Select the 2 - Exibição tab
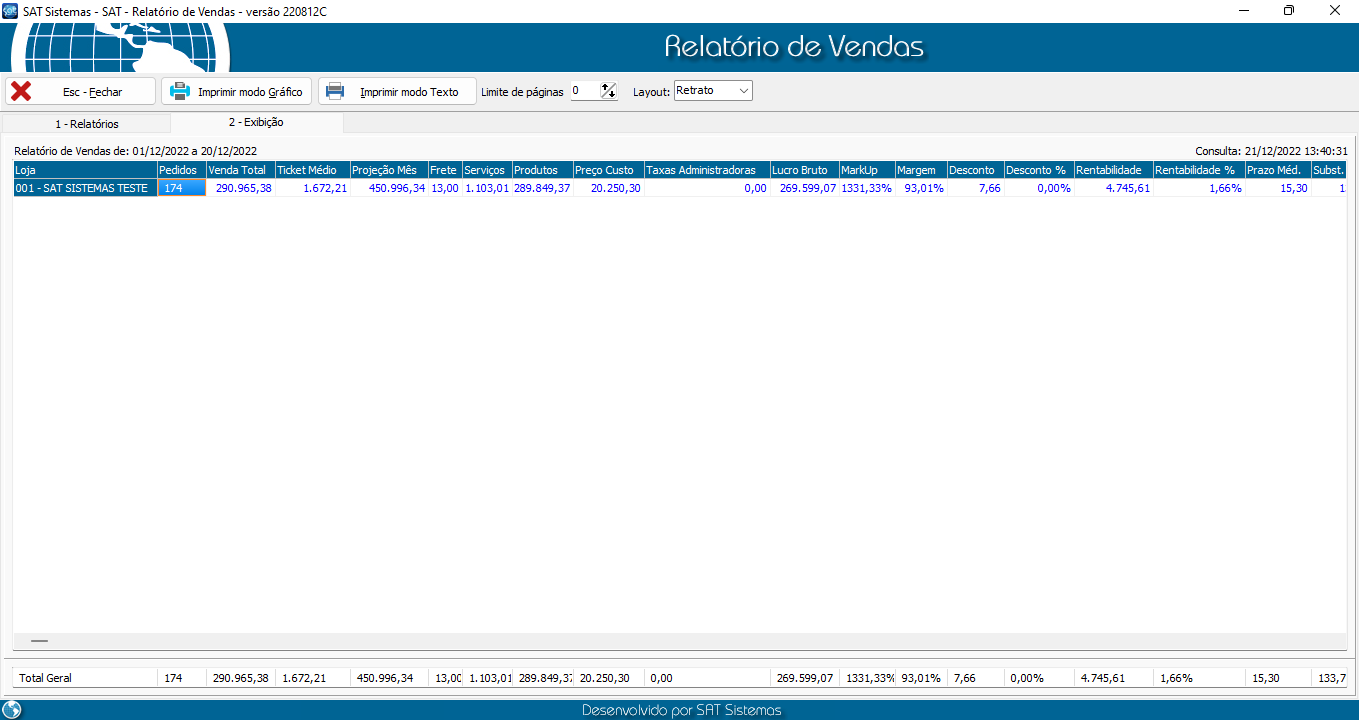This screenshot has height=720, width=1359. click(x=256, y=123)
